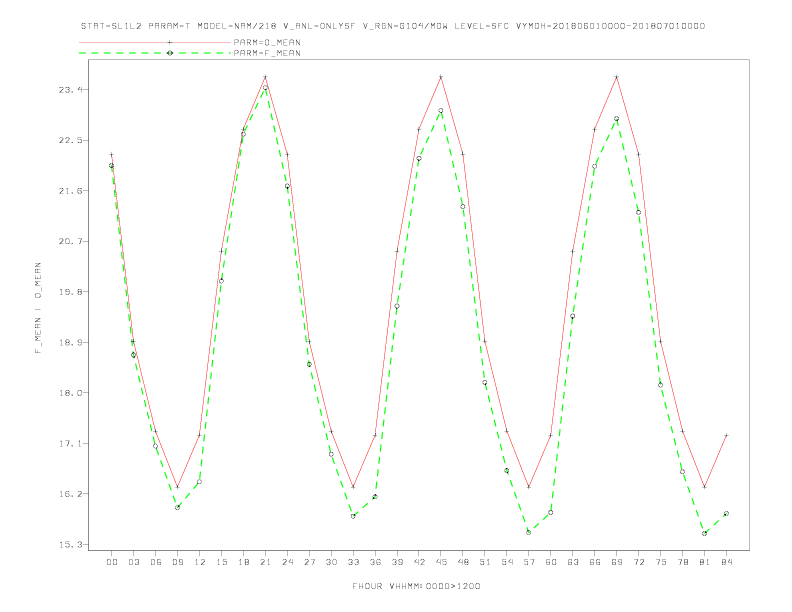Image resolution: width=792 pixels, height=612 pixels.
Task: Click the horizontal axis title FHOUR VHHMM:0000>1200
Action: click(x=416, y=586)
